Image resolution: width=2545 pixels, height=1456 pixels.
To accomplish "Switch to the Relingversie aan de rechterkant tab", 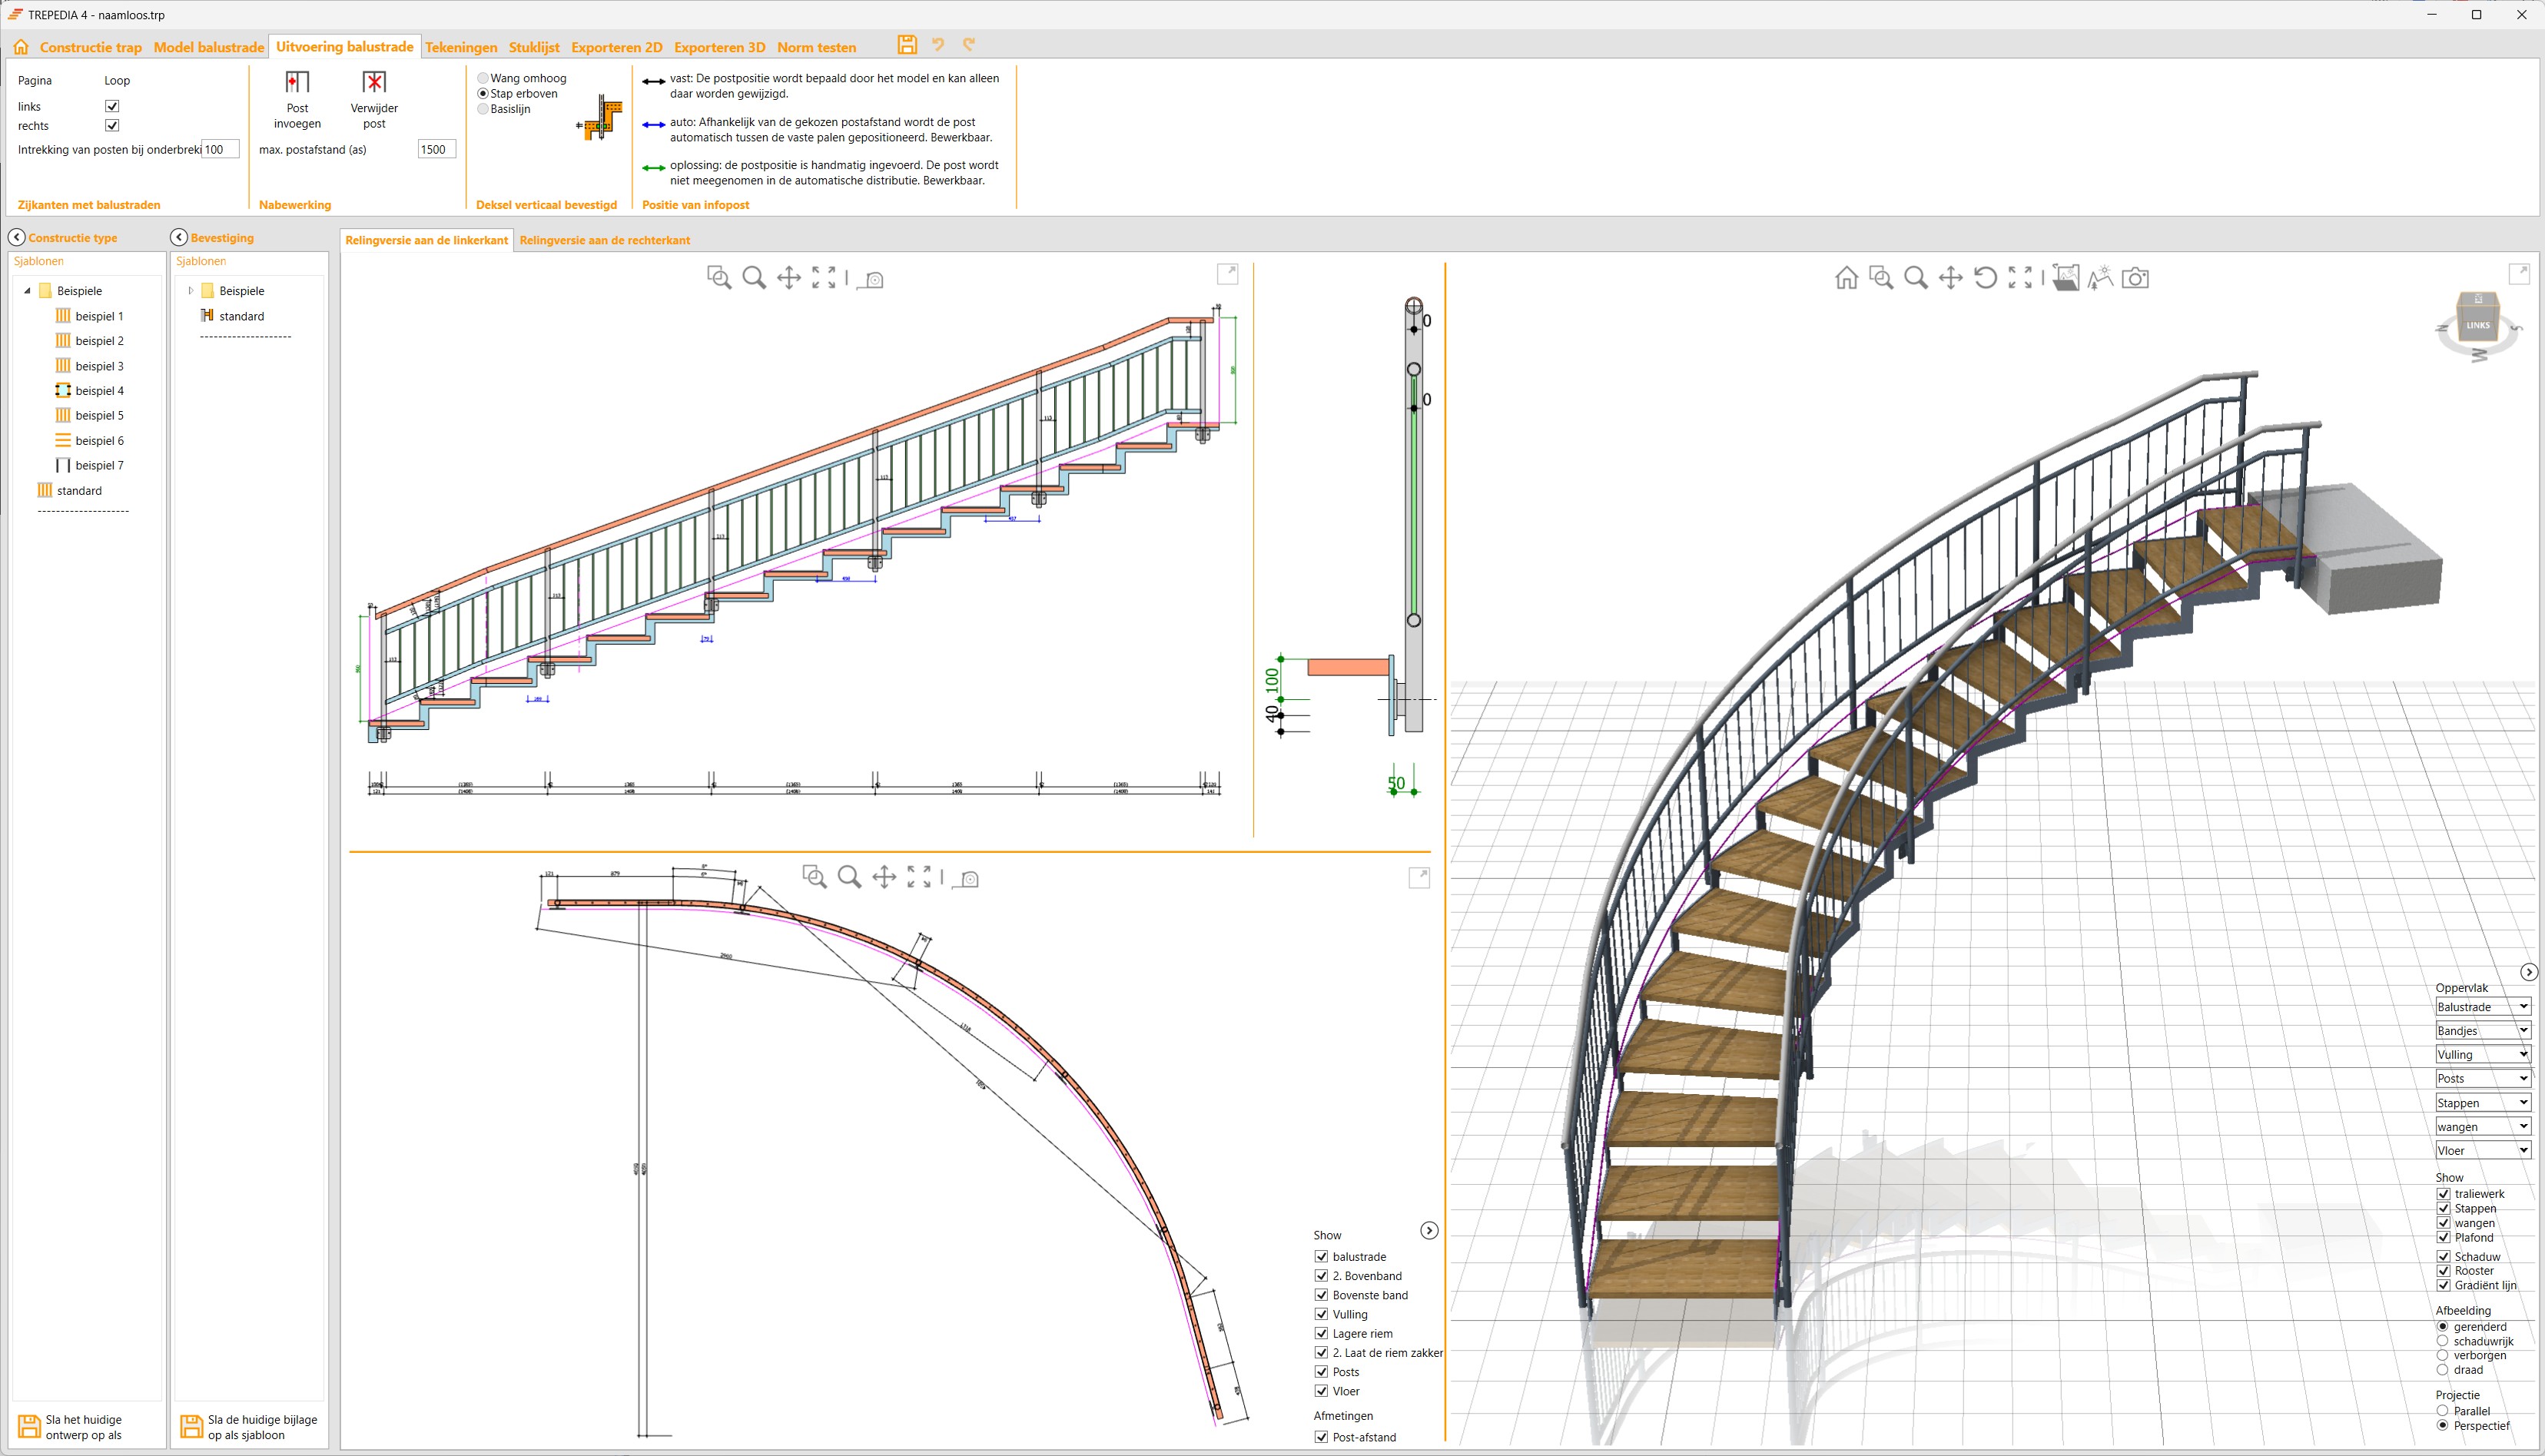I will [x=604, y=240].
